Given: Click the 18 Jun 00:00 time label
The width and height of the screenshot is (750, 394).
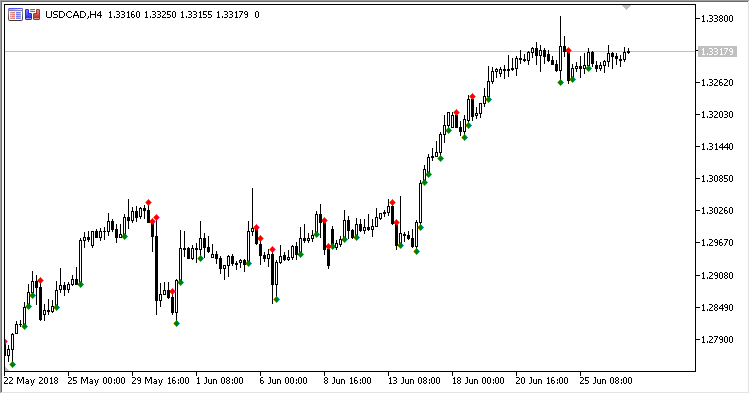Looking at the screenshot, I should click(478, 381).
